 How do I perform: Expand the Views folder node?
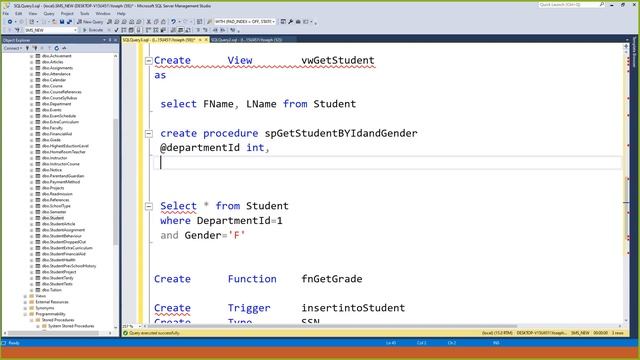tap(25, 296)
